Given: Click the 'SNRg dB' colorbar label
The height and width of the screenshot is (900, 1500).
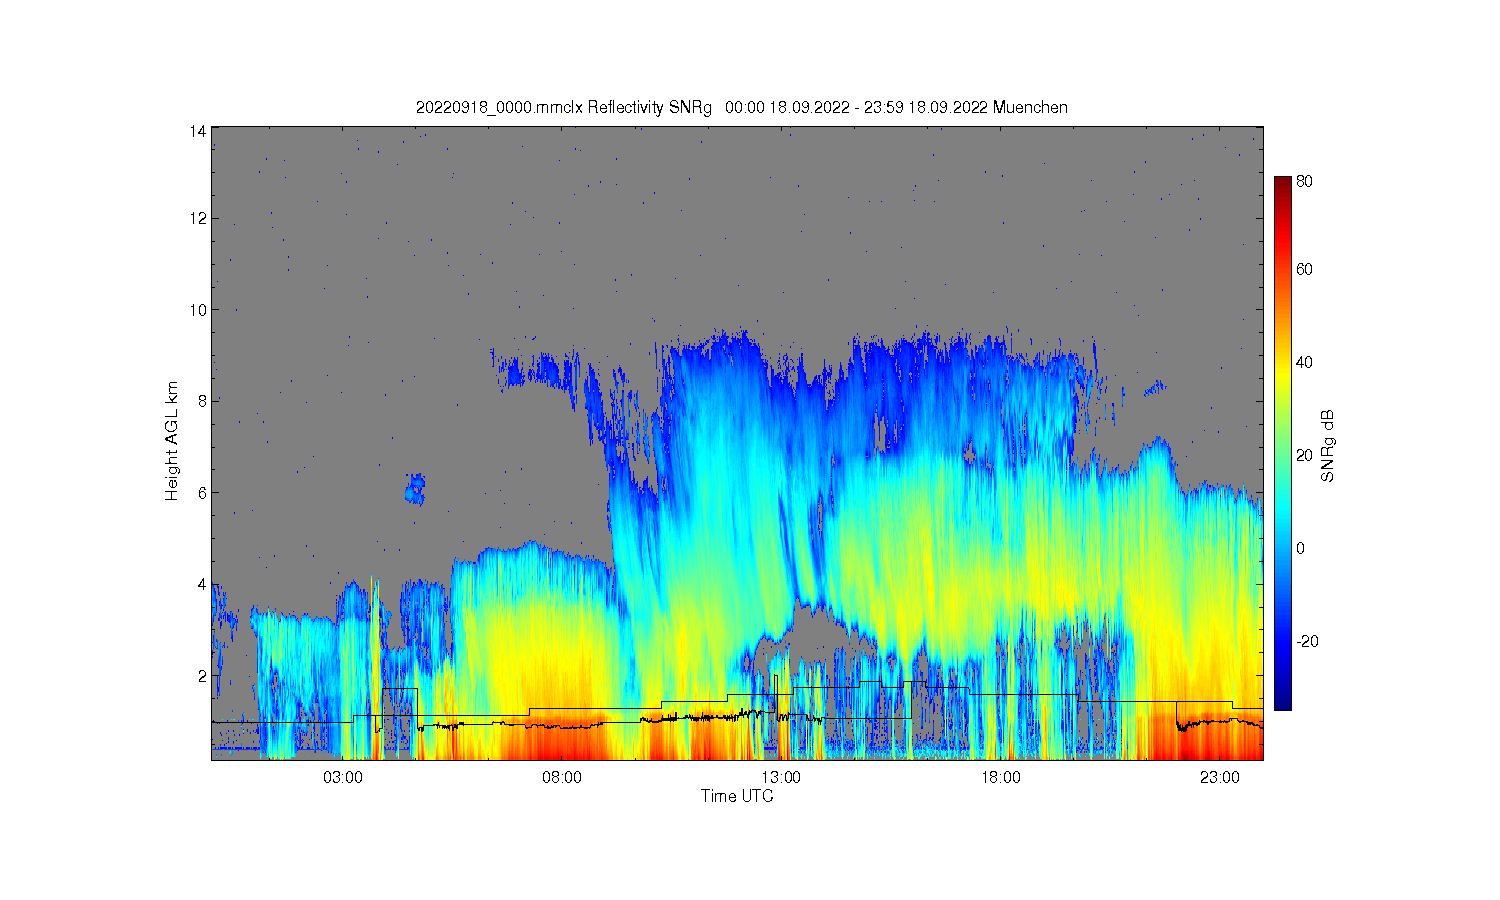Looking at the screenshot, I should point(1328,446).
